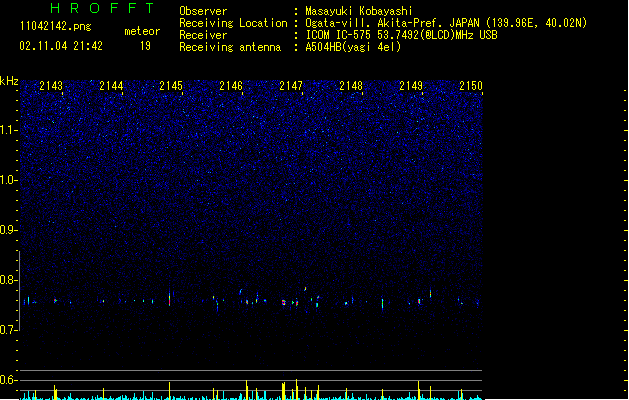Screen dimensions: 629x400
Task: Select the name Masayuki Kobayashi
Action: (359, 11)
